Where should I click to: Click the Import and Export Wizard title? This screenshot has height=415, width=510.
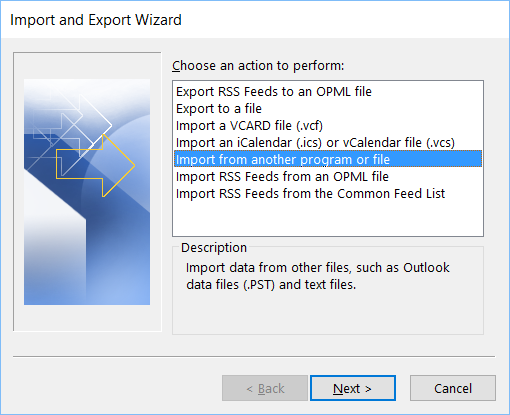96,20
